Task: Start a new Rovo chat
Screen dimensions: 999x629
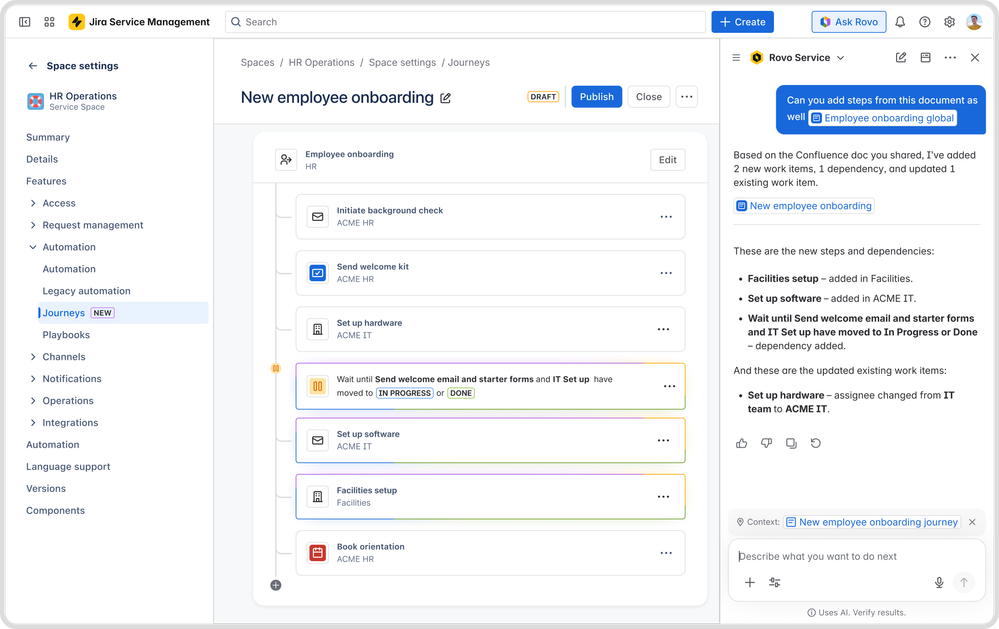Action: [901, 58]
